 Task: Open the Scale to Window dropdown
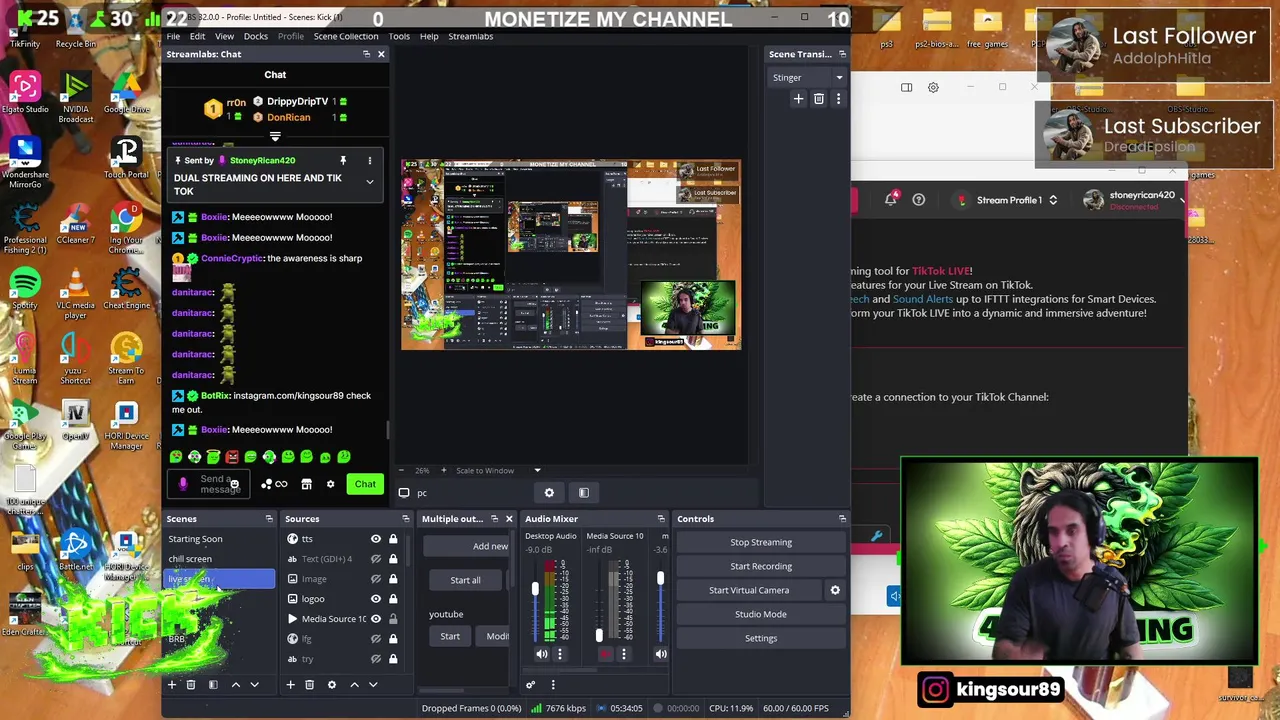(498, 470)
